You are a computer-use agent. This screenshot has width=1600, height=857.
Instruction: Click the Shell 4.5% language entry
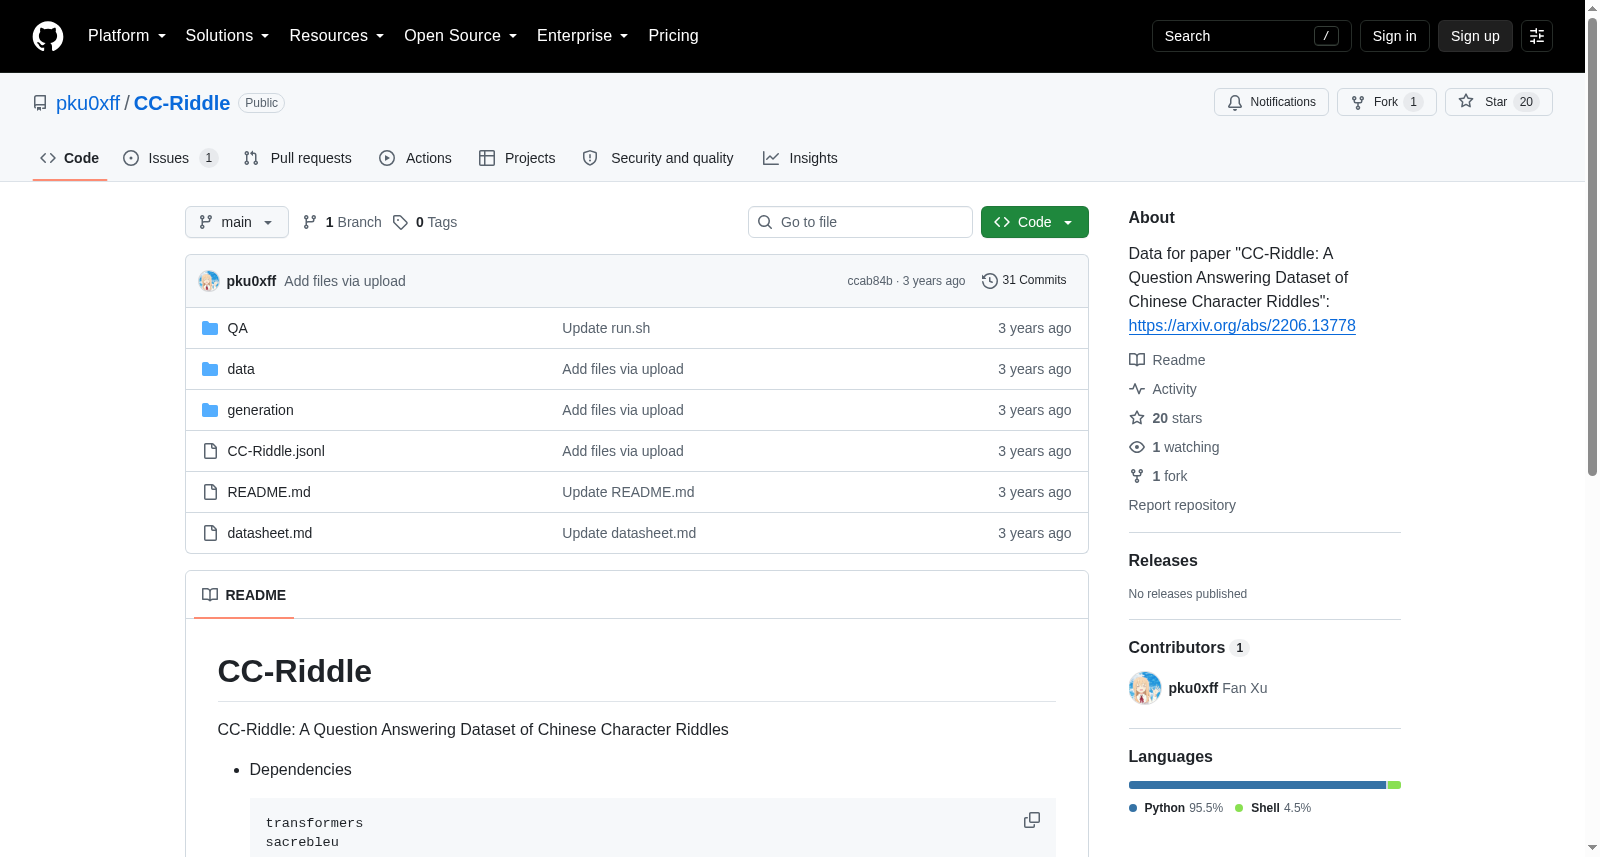(1273, 808)
